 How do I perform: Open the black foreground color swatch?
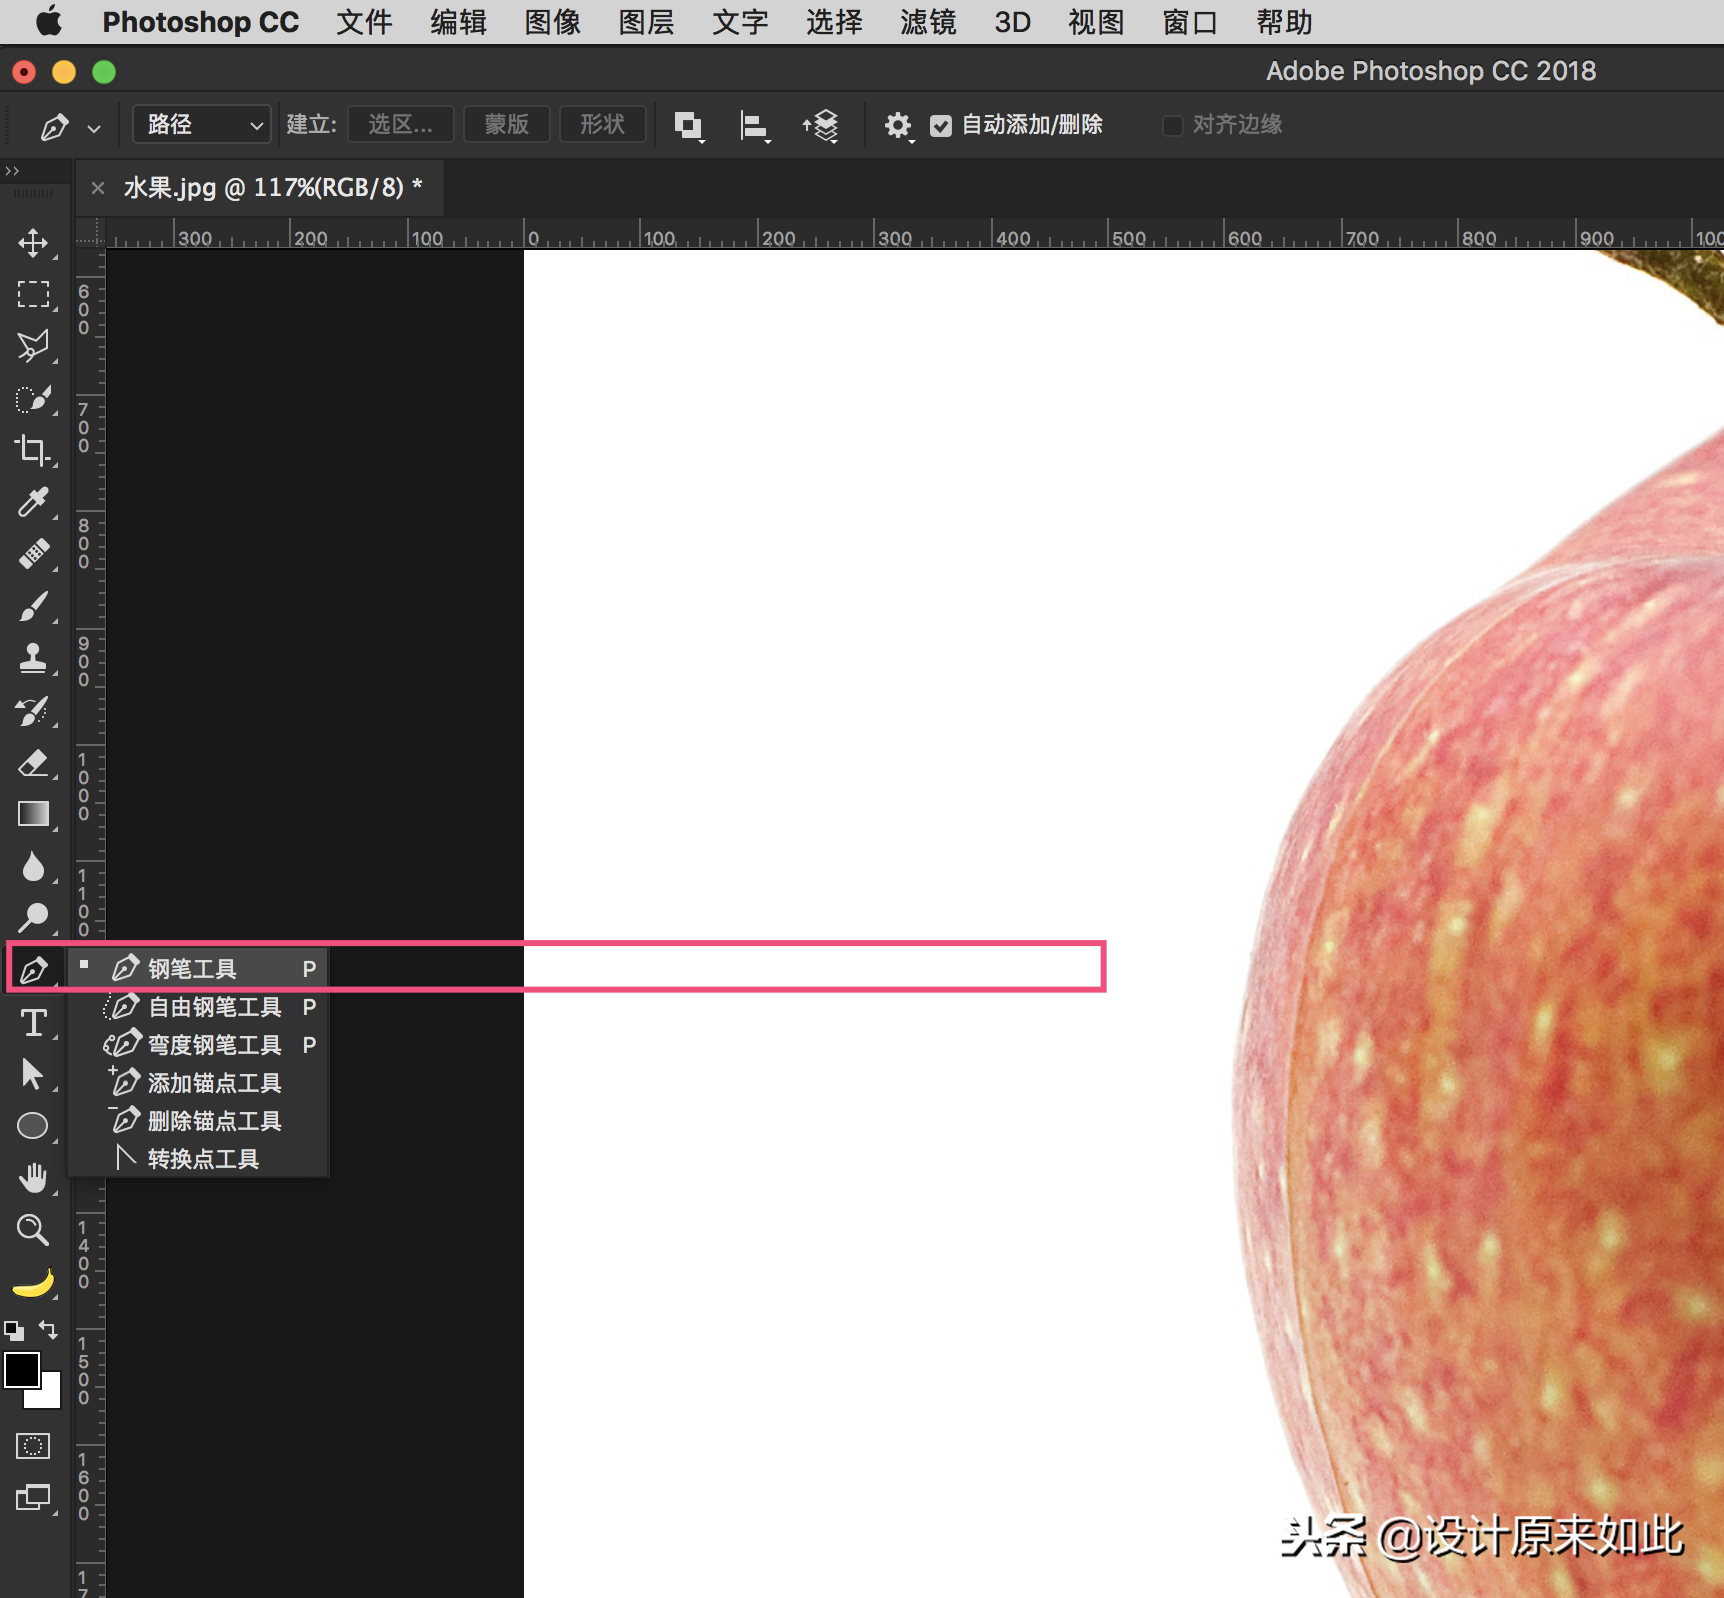pos(22,1369)
